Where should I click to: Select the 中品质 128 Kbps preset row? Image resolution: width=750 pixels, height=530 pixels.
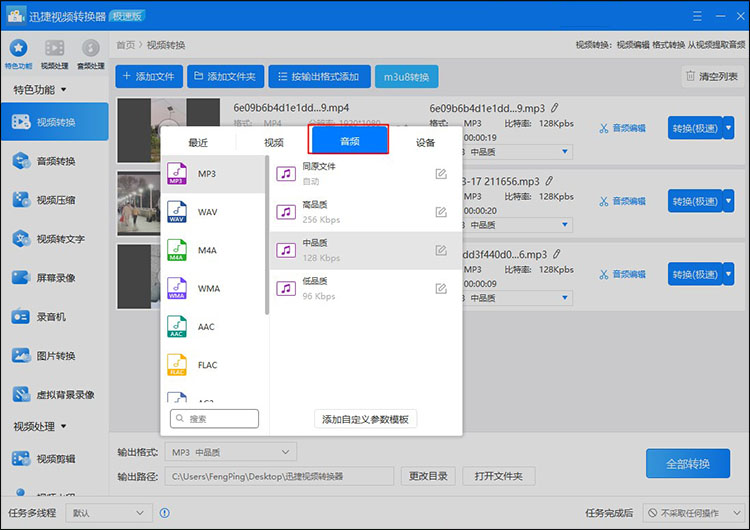(366, 250)
